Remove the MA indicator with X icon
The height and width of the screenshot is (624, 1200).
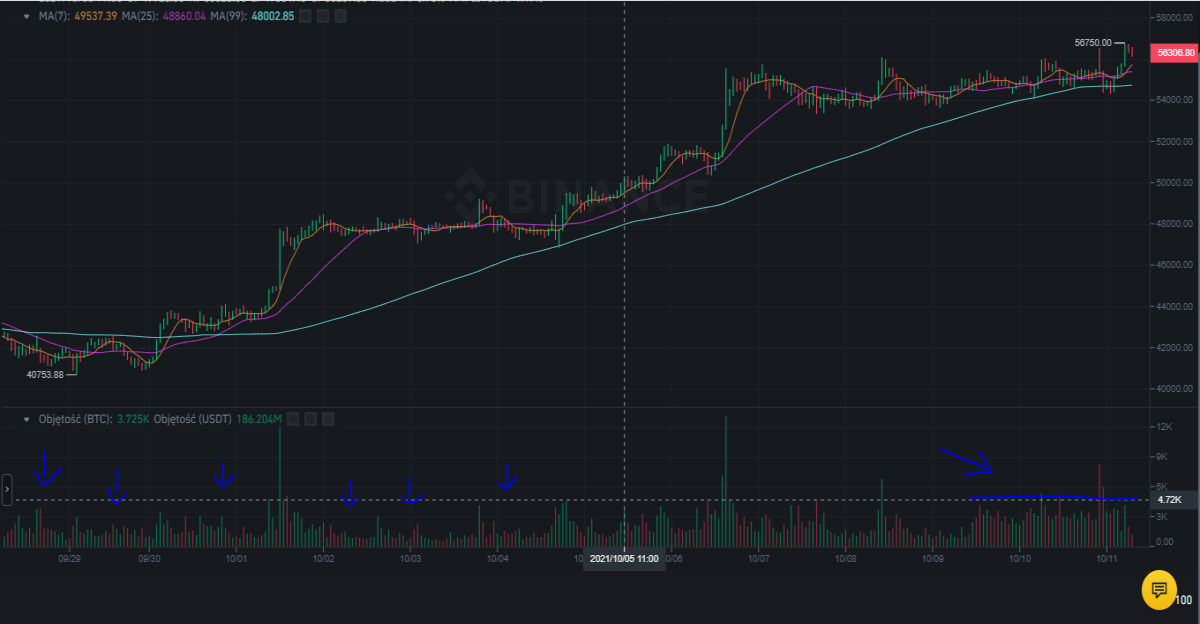click(x=340, y=16)
